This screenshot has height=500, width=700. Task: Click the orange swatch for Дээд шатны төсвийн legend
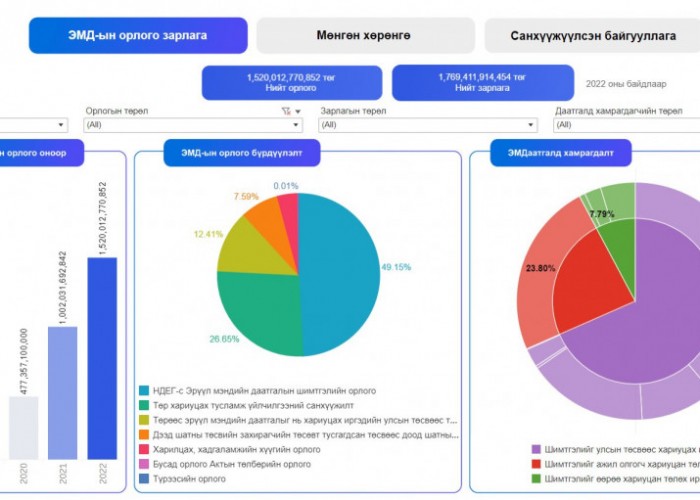[x=144, y=435]
